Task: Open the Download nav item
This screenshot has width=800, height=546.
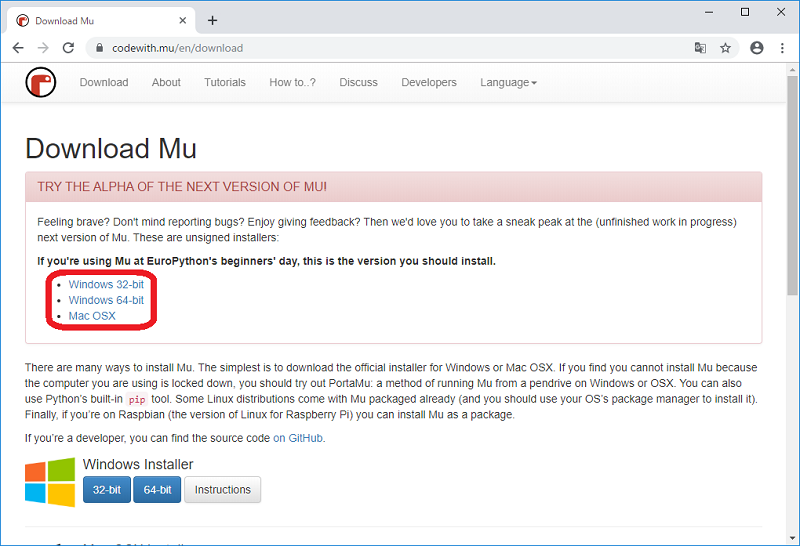Action: click(x=104, y=82)
